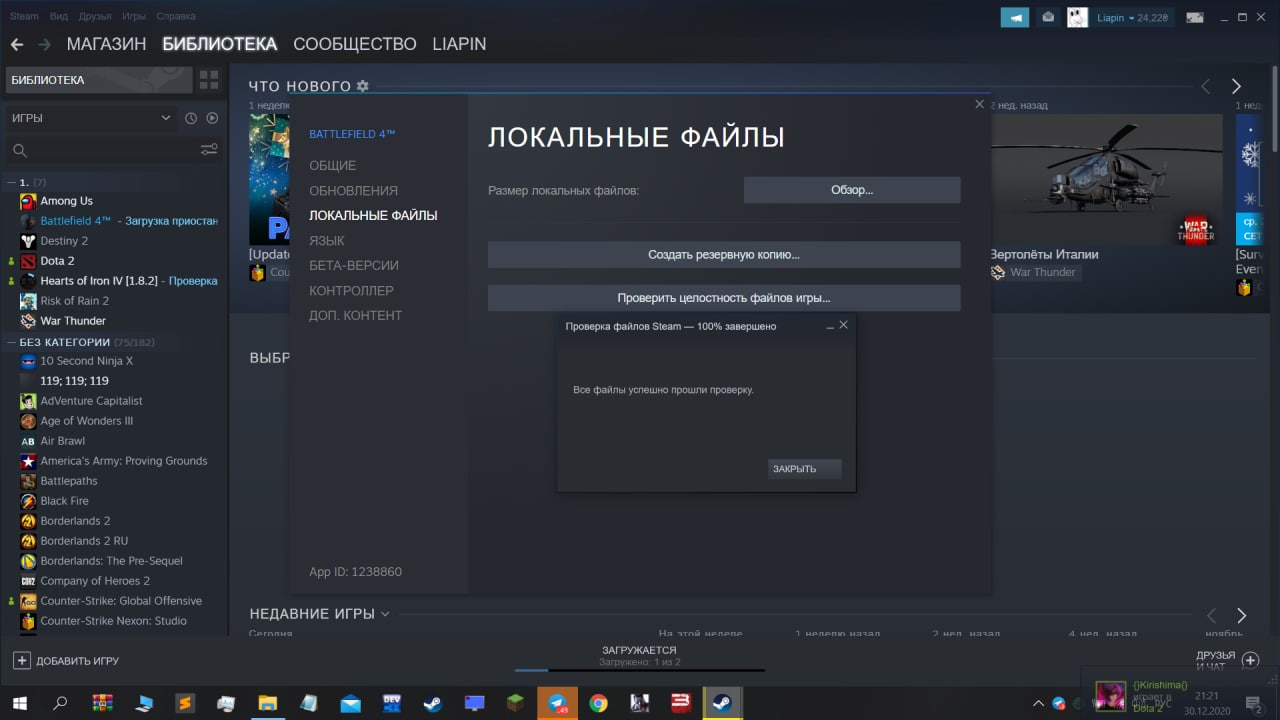Screen dimensions: 1280x720
Task: Open Big Picture mode icon
Action: pos(1194,17)
